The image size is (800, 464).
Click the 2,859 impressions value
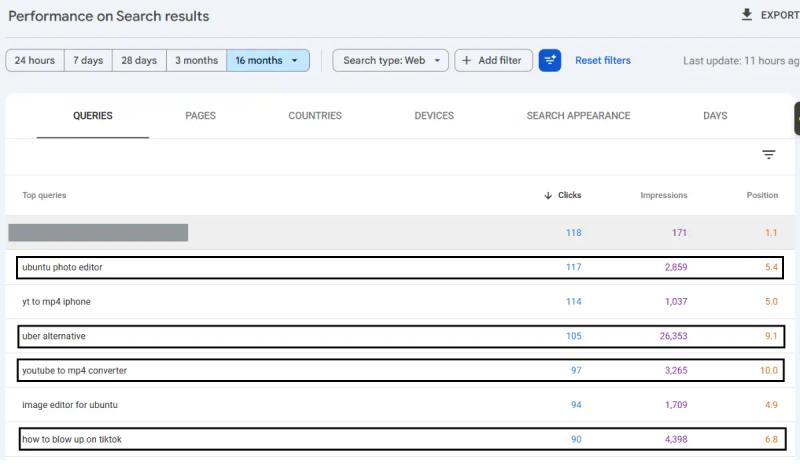(x=676, y=267)
